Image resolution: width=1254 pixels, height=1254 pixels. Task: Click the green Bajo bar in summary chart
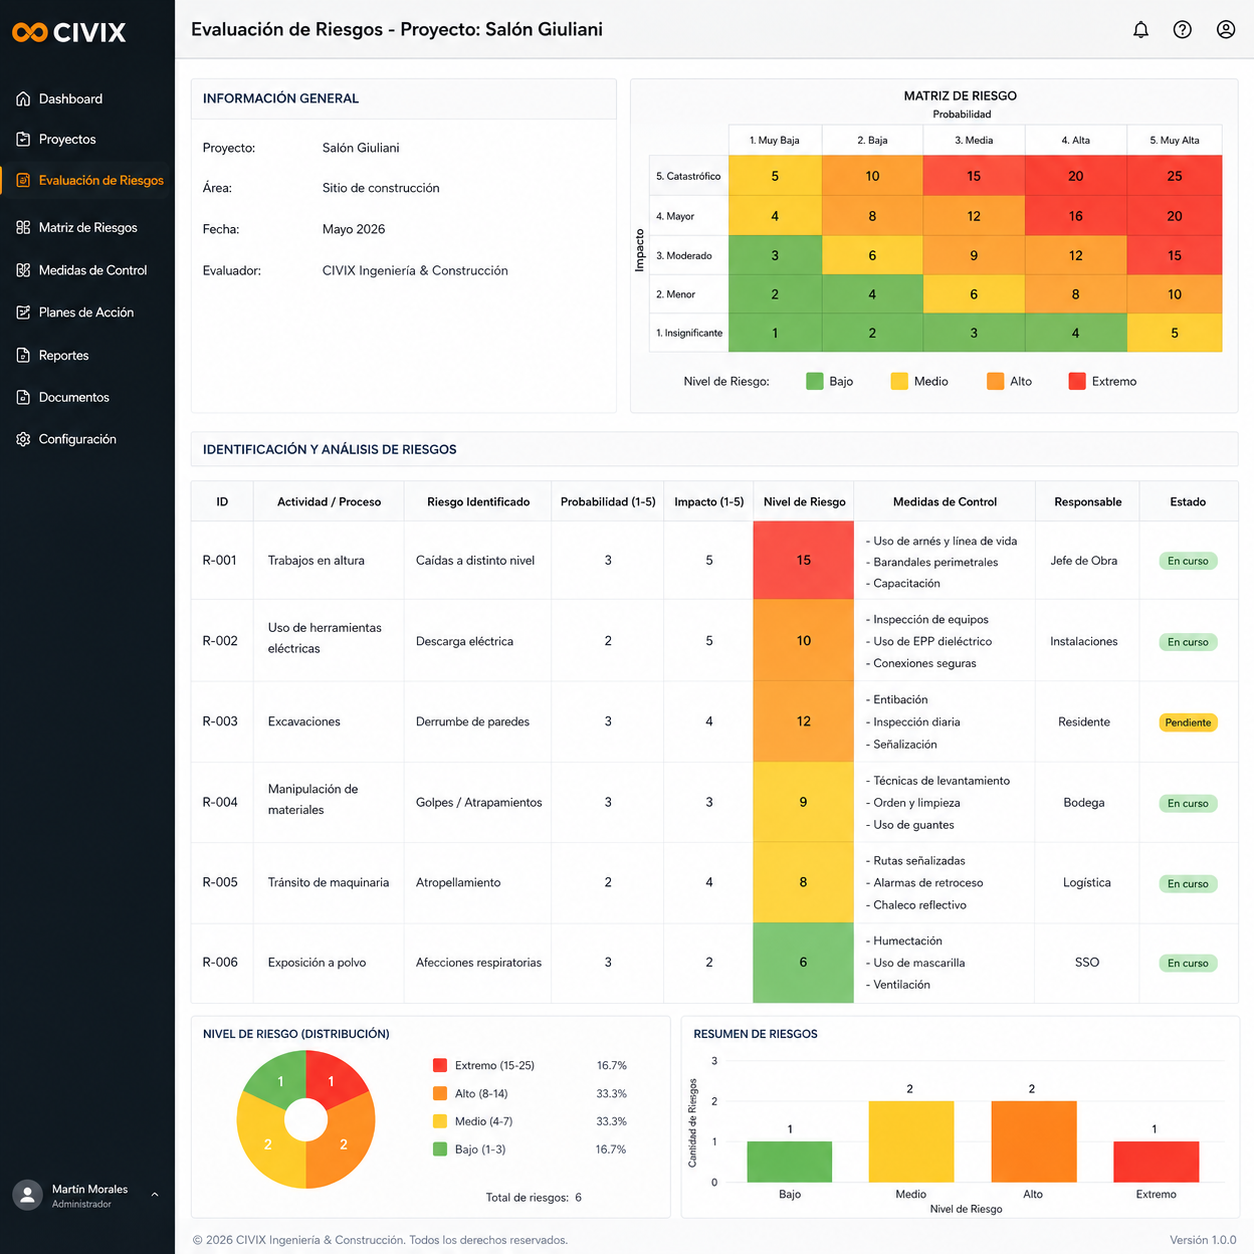(789, 1161)
